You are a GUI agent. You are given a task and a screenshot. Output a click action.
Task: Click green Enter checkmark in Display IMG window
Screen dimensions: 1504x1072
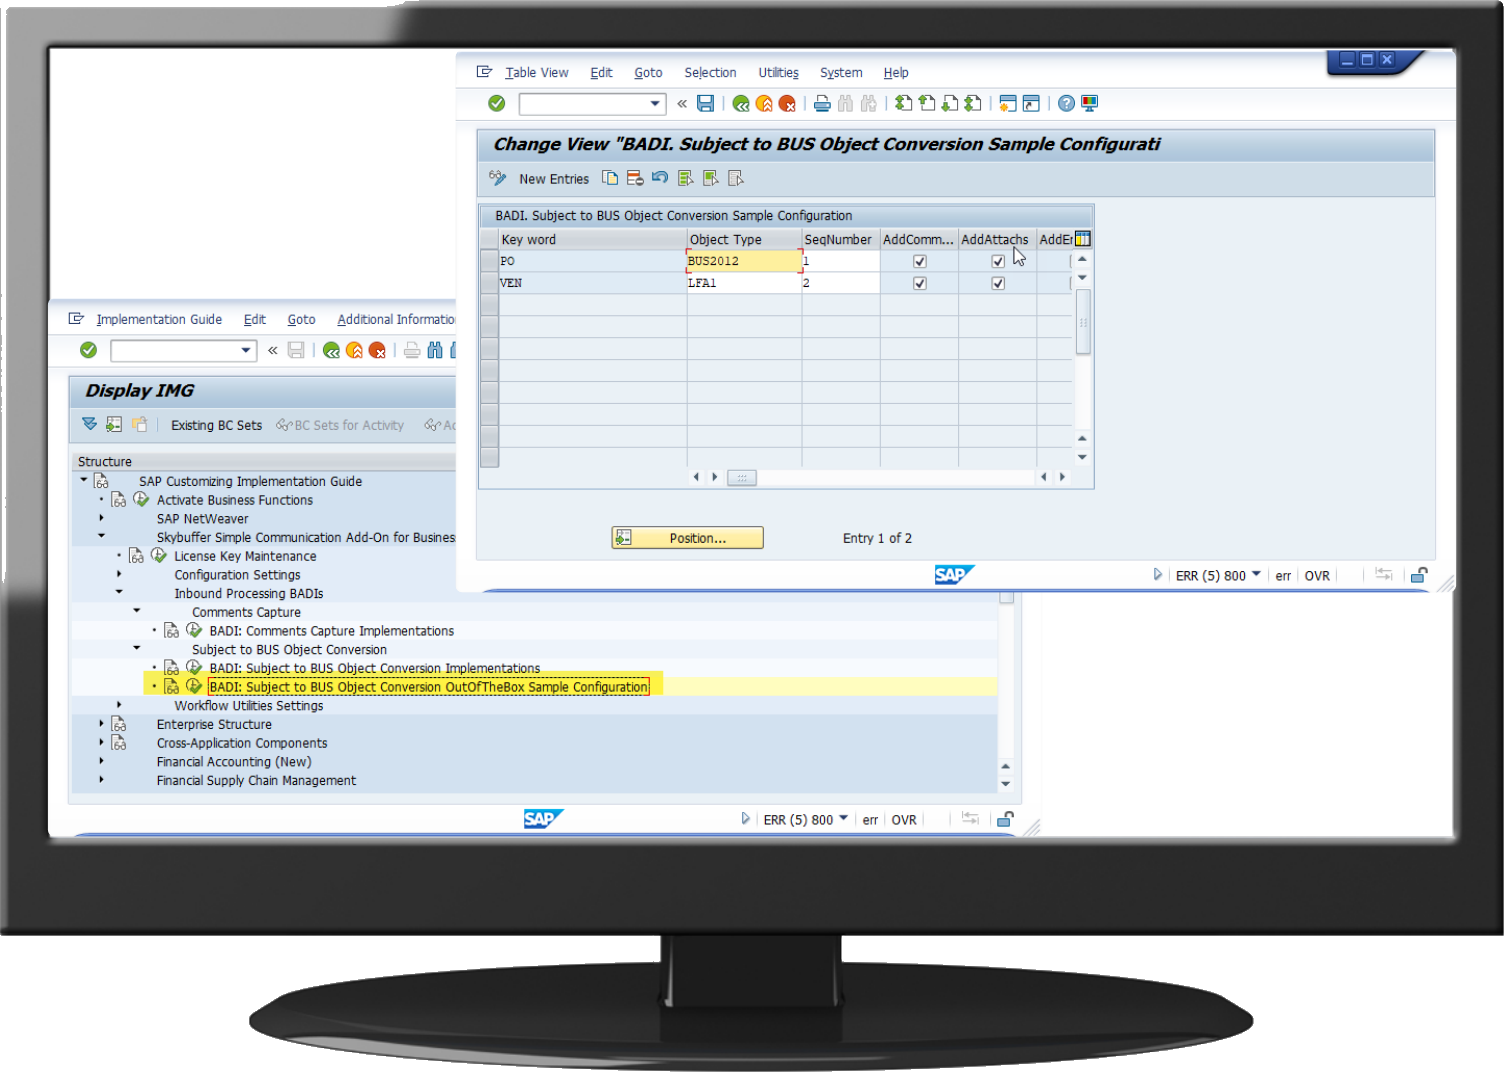(x=88, y=350)
